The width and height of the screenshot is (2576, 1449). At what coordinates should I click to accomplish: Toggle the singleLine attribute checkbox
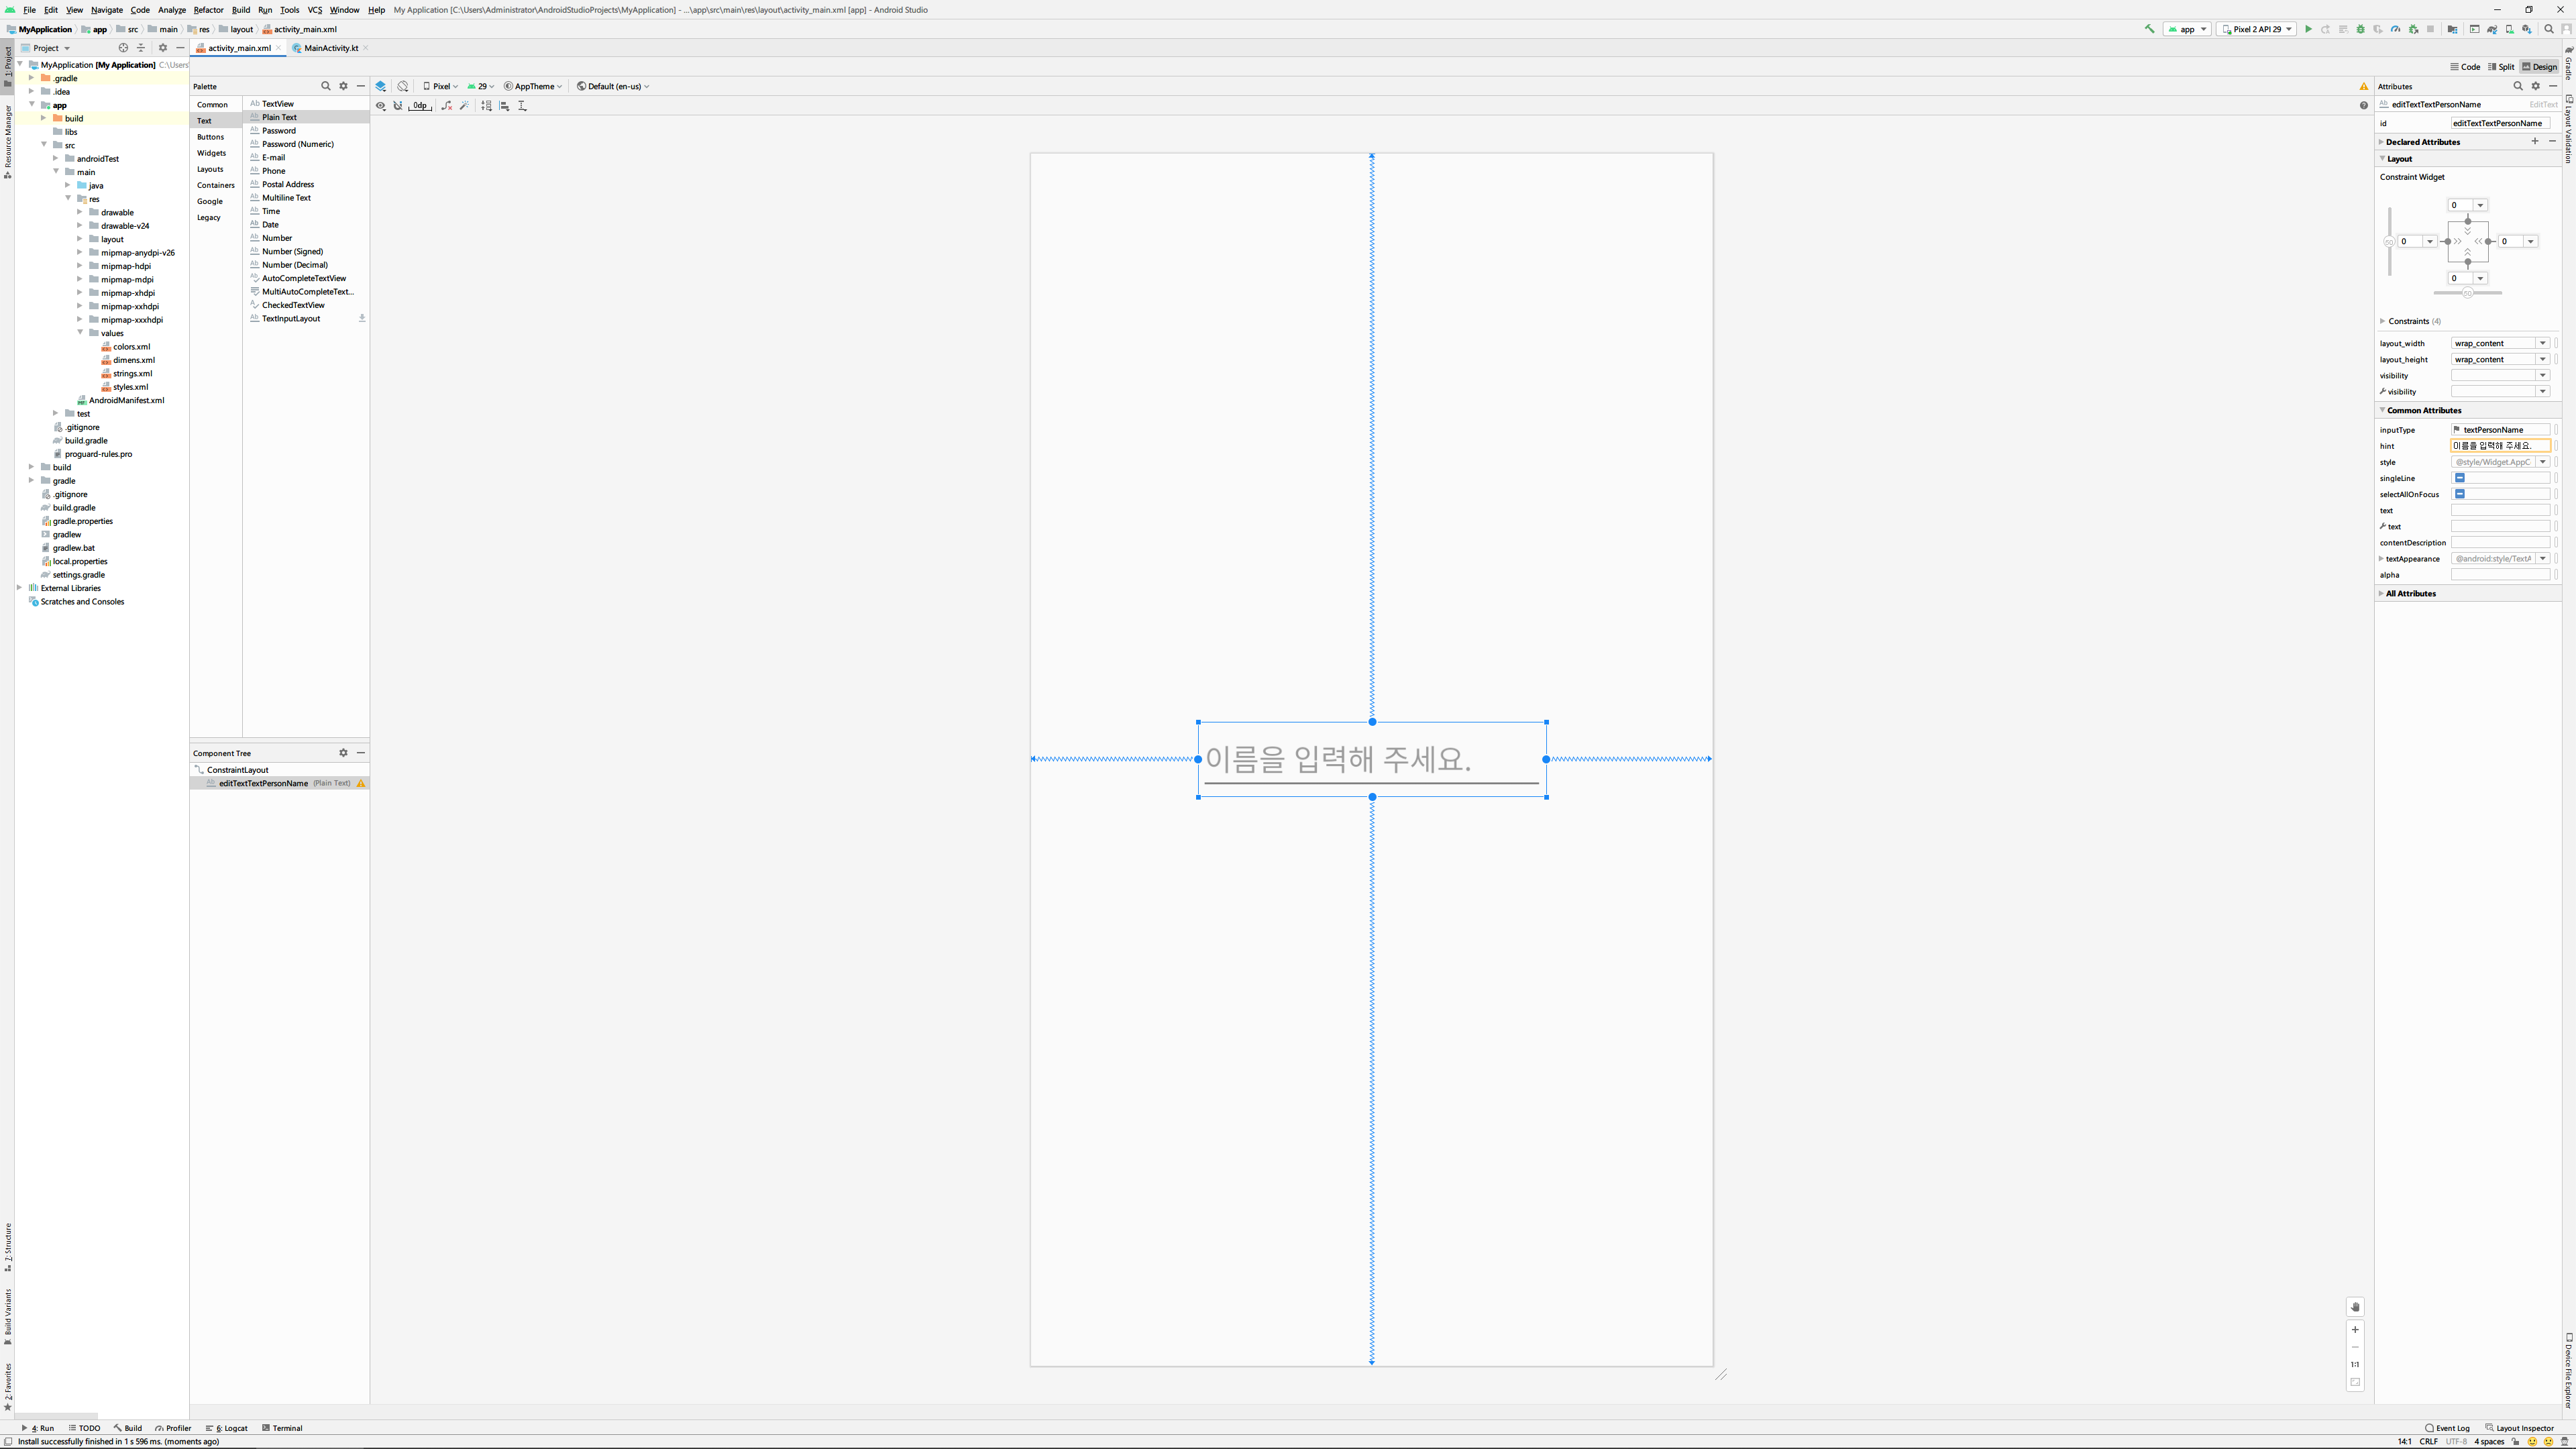[x=2460, y=478]
